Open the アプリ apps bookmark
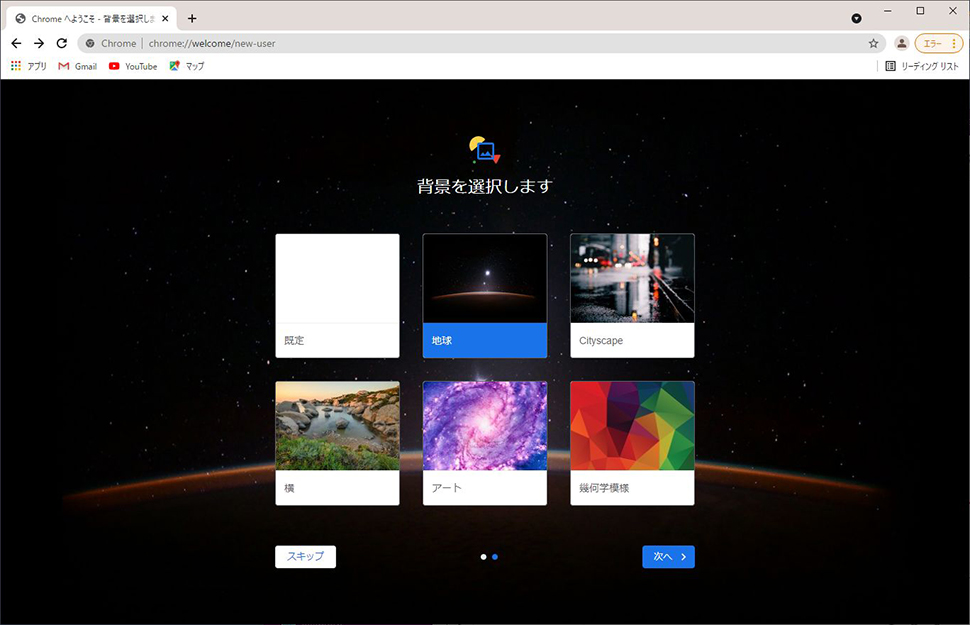Image resolution: width=970 pixels, height=625 pixels. pos(29,66)
